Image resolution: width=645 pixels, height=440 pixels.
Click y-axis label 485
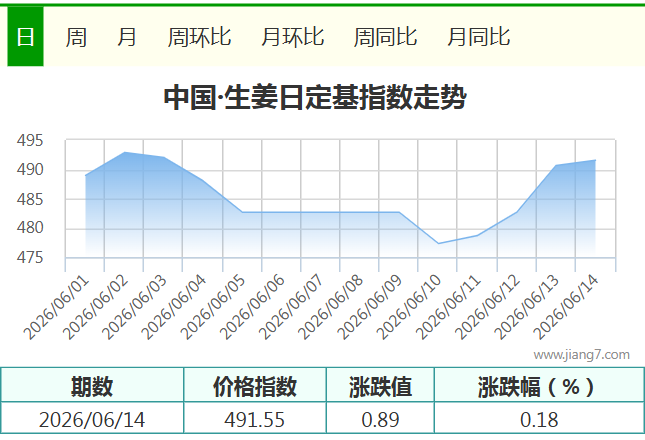[30, 199]
